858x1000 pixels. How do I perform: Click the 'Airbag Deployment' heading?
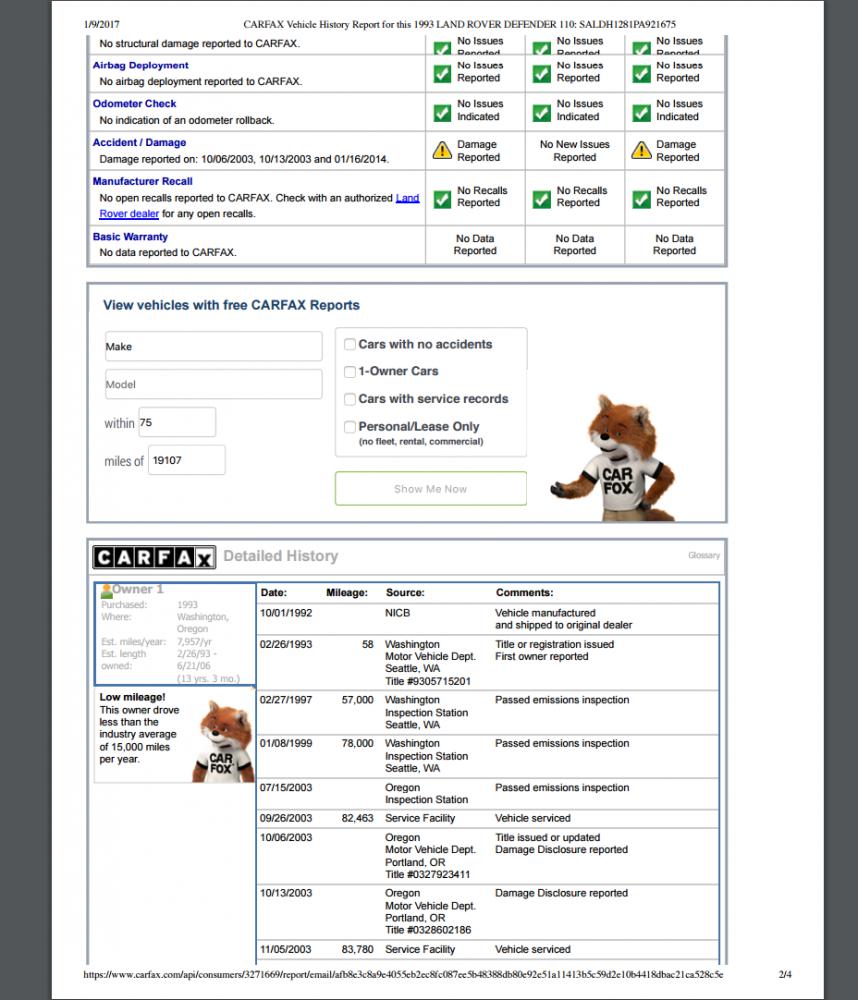point(140,65)
